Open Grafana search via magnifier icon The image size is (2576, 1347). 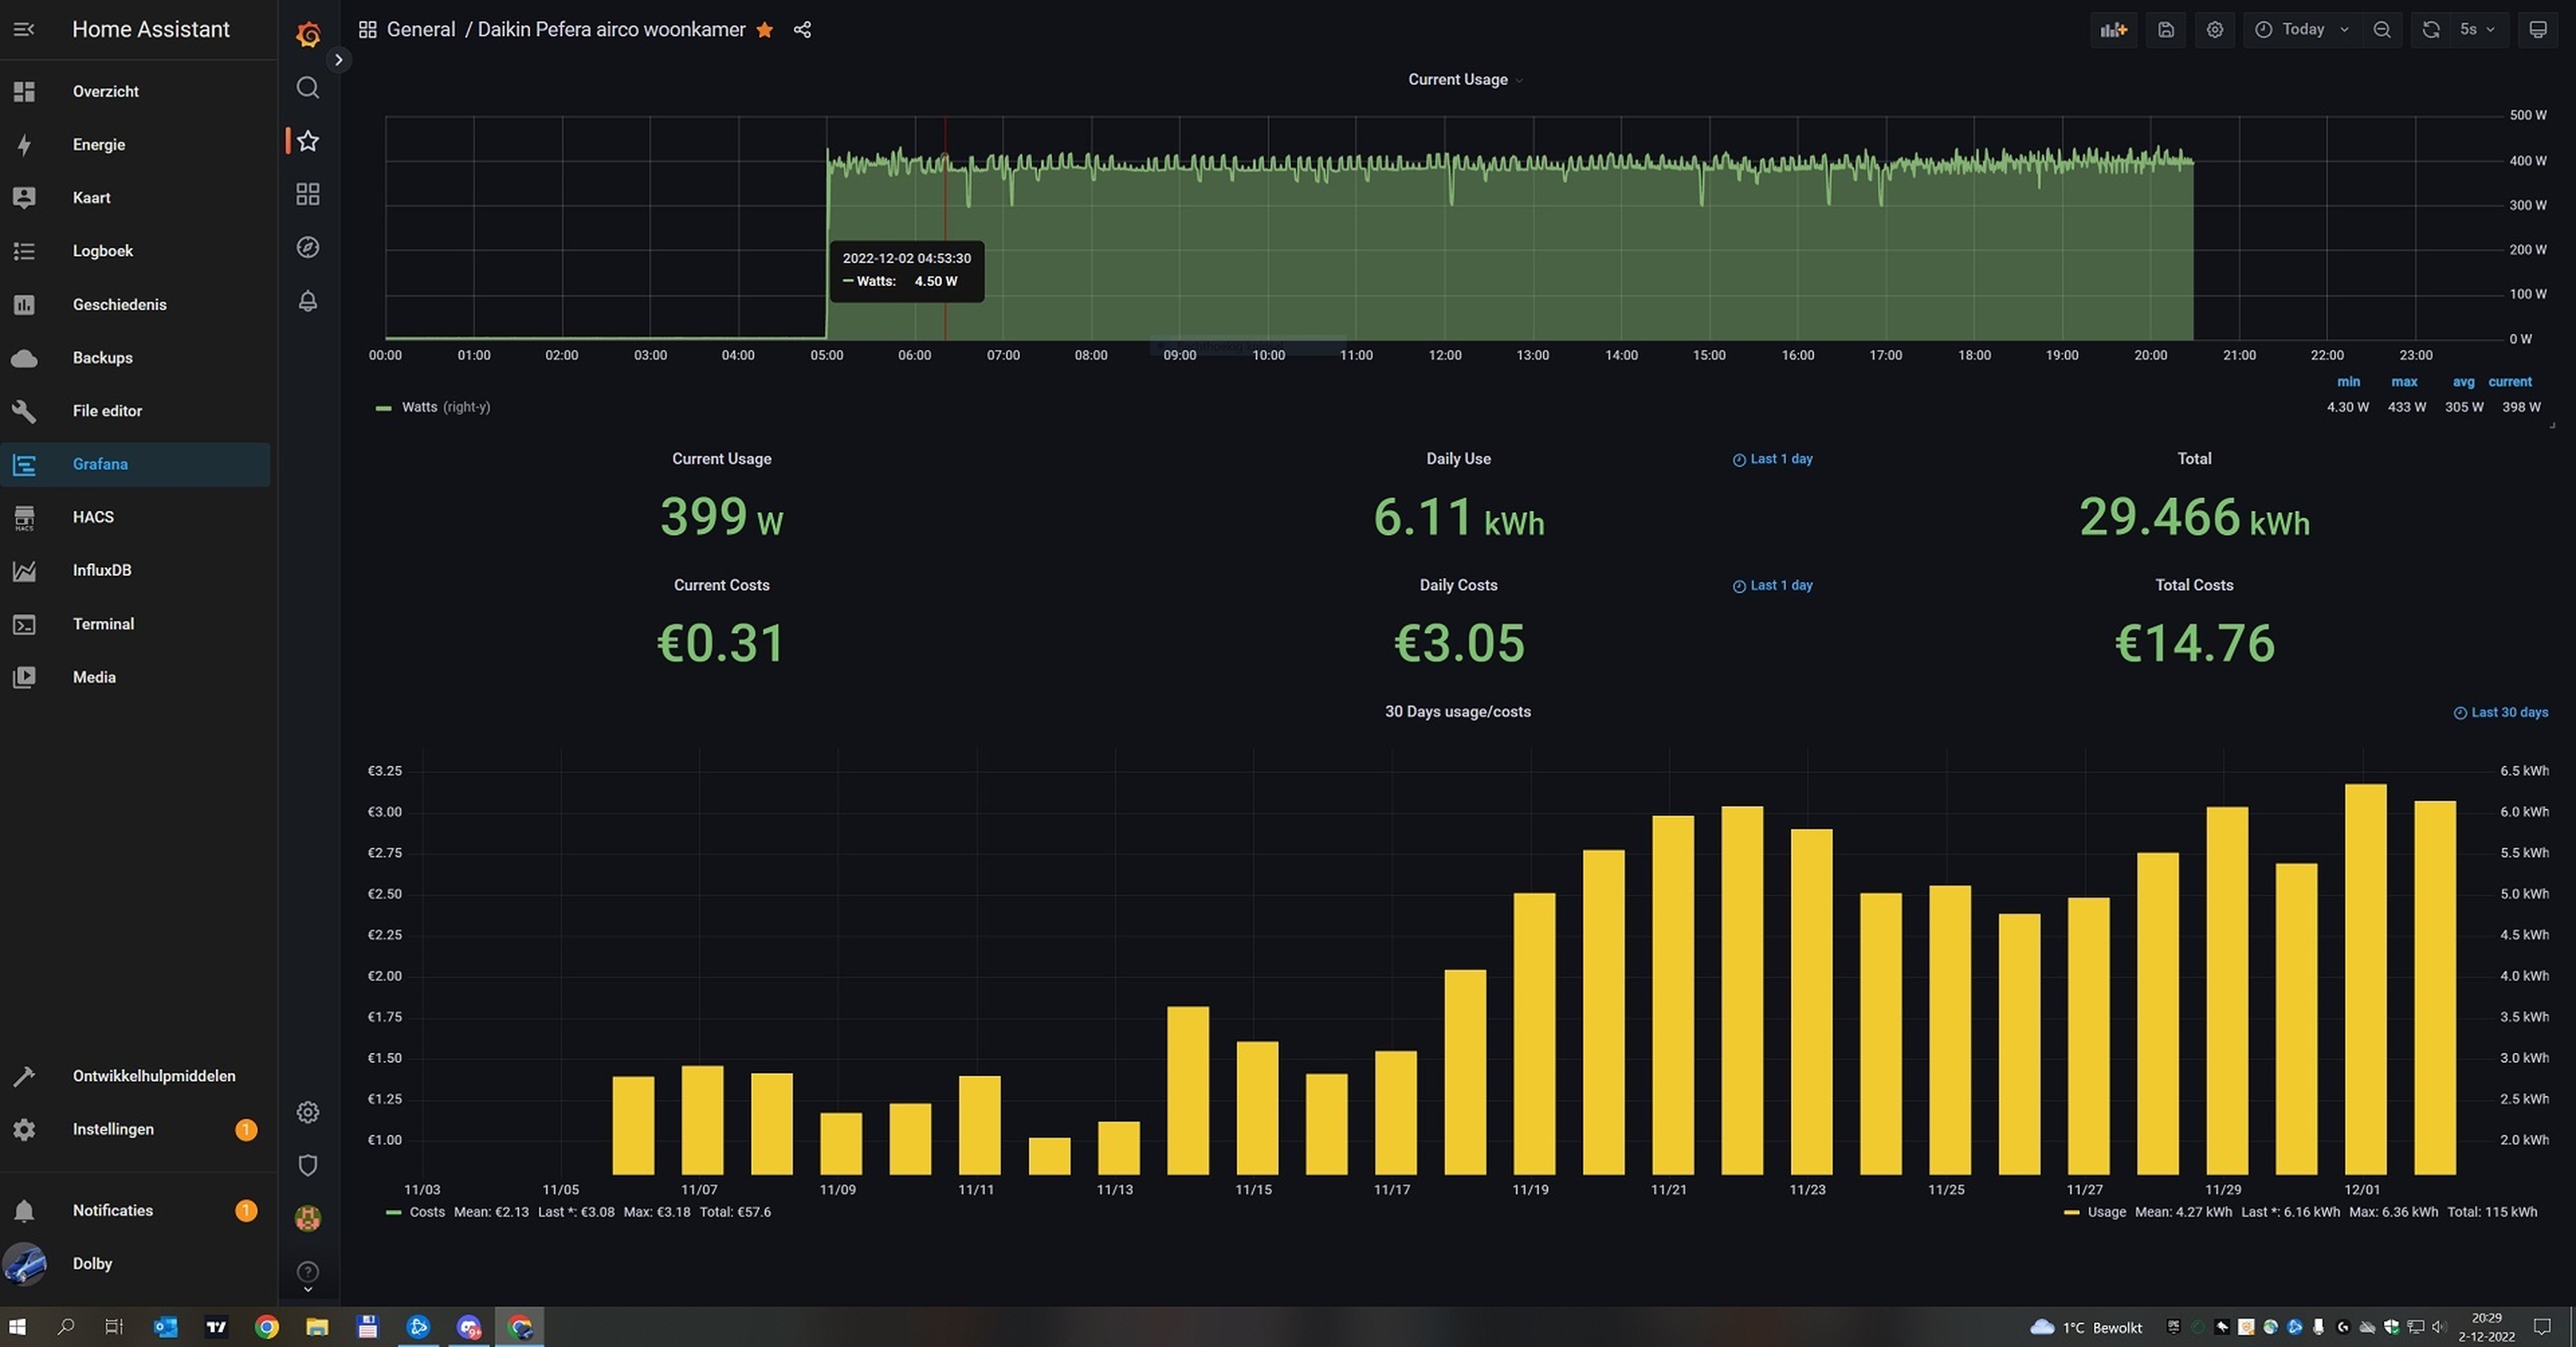307,88
